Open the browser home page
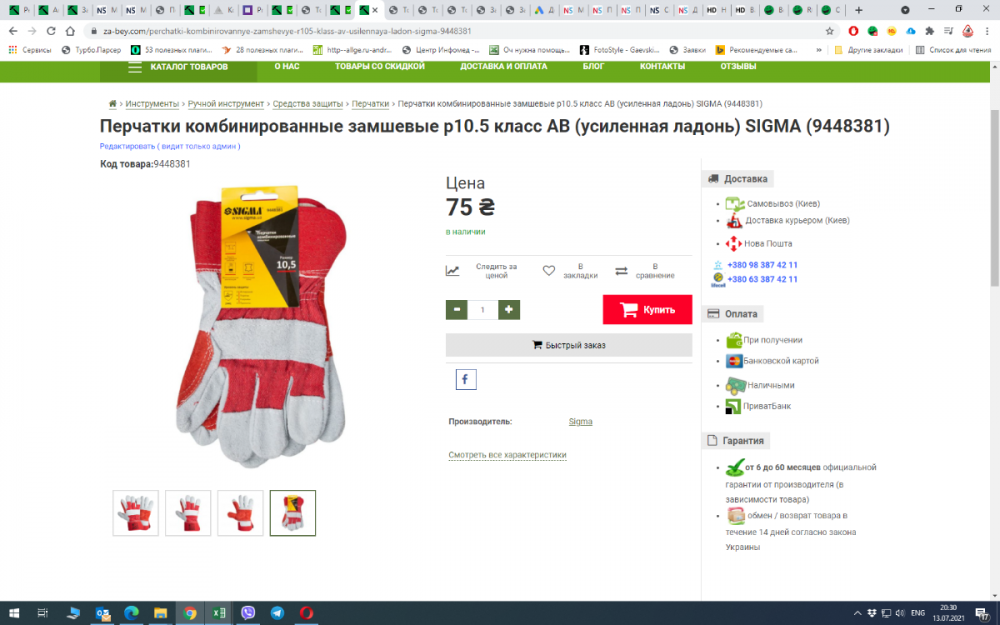The height and width of the screenshot is (625, 1000). point(70,31)
